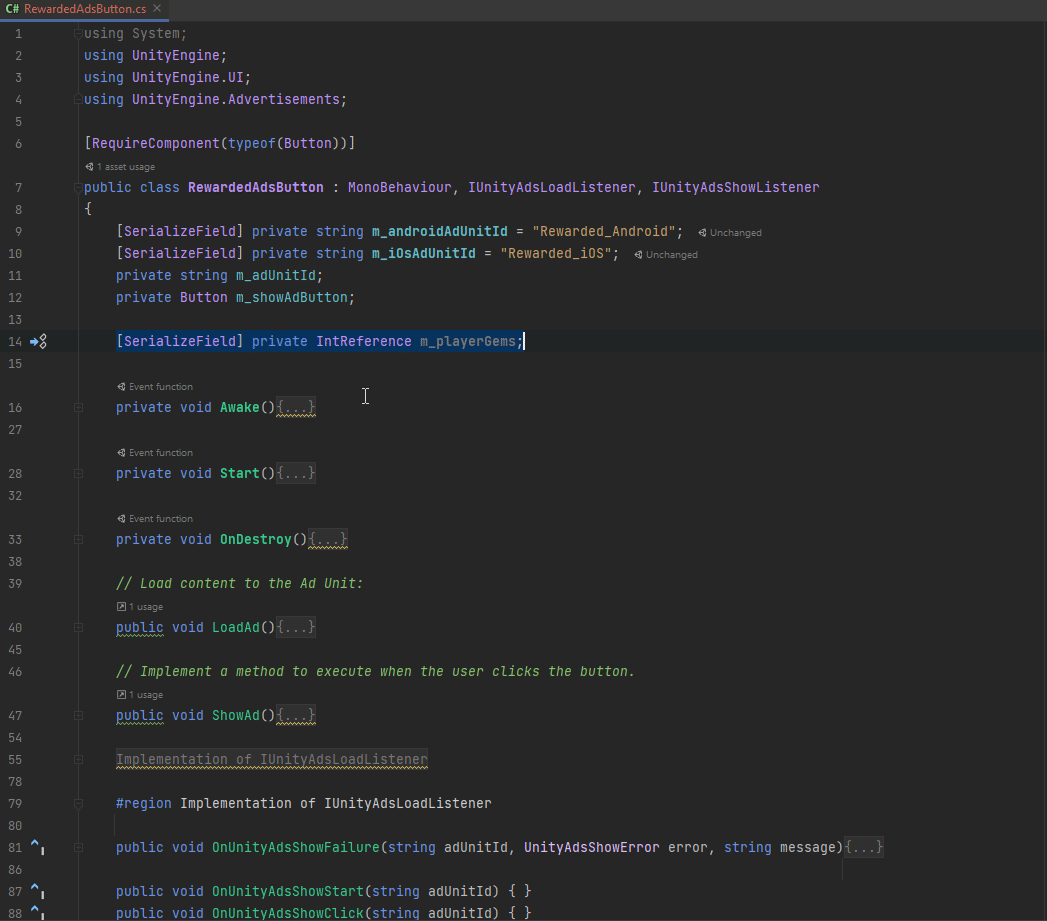Click the MonoBehaviour base class name
Image resolution: width=1047 pixels, height=921 pixels.
coord(399,187)
